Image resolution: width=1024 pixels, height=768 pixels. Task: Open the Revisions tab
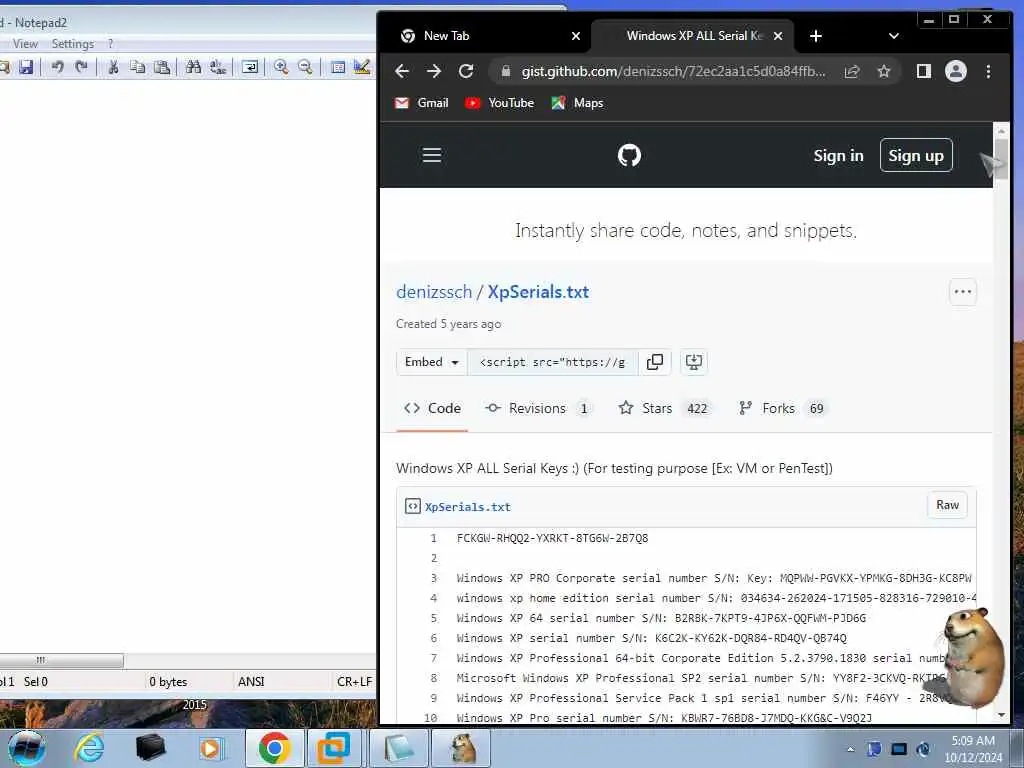537,408
